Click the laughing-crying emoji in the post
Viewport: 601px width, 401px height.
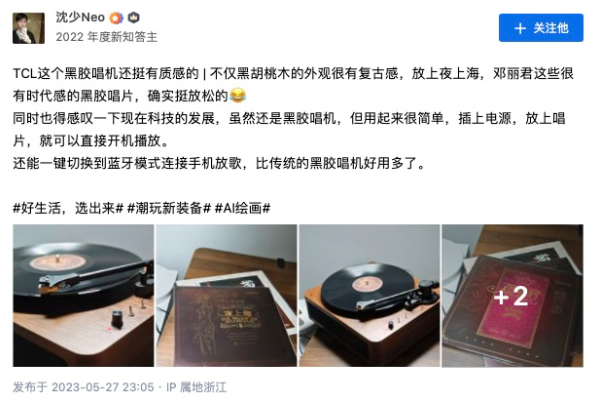pyautogui.click(x=238, y=95)
